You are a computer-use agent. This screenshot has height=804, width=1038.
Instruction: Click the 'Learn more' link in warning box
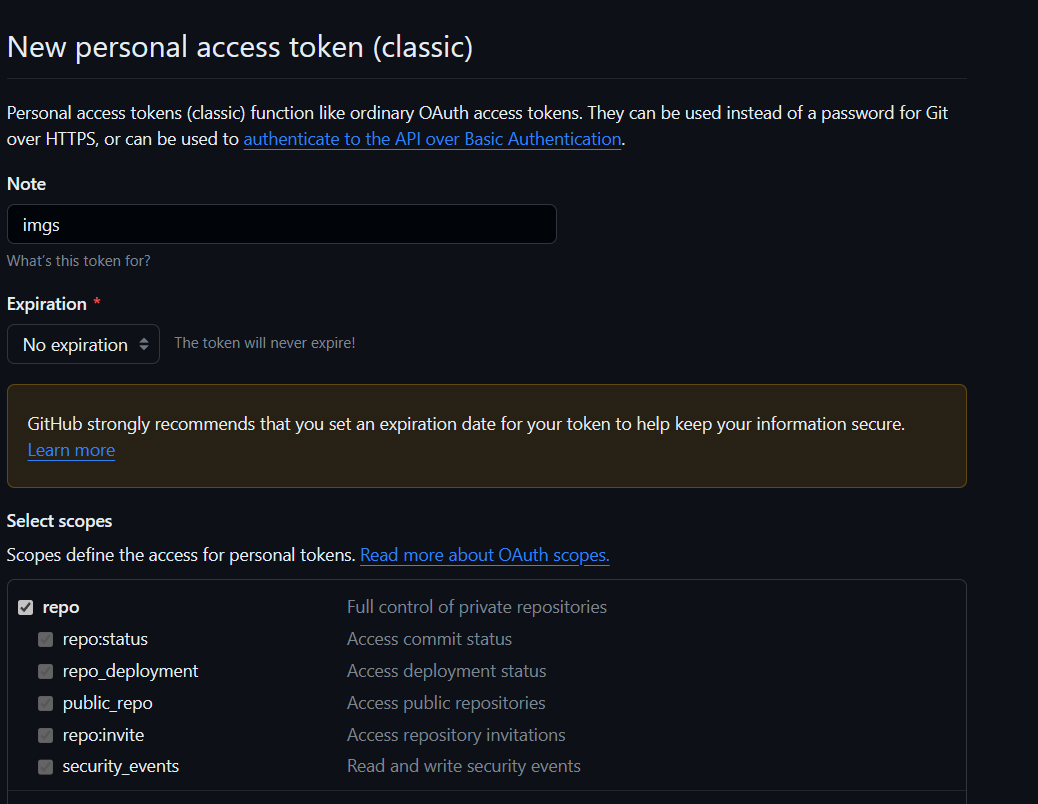click(71, 450)
